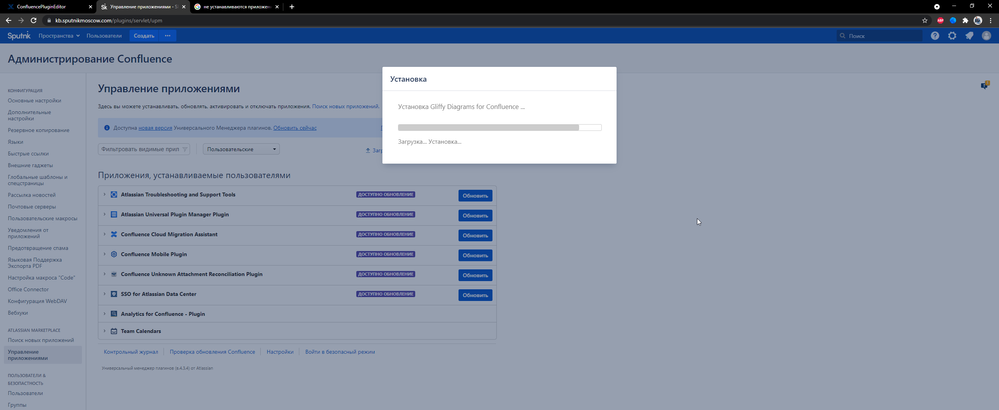Screen dimensions: 999x410
Task: Click the rocket notifications icon
Action: tap(969, 36)
